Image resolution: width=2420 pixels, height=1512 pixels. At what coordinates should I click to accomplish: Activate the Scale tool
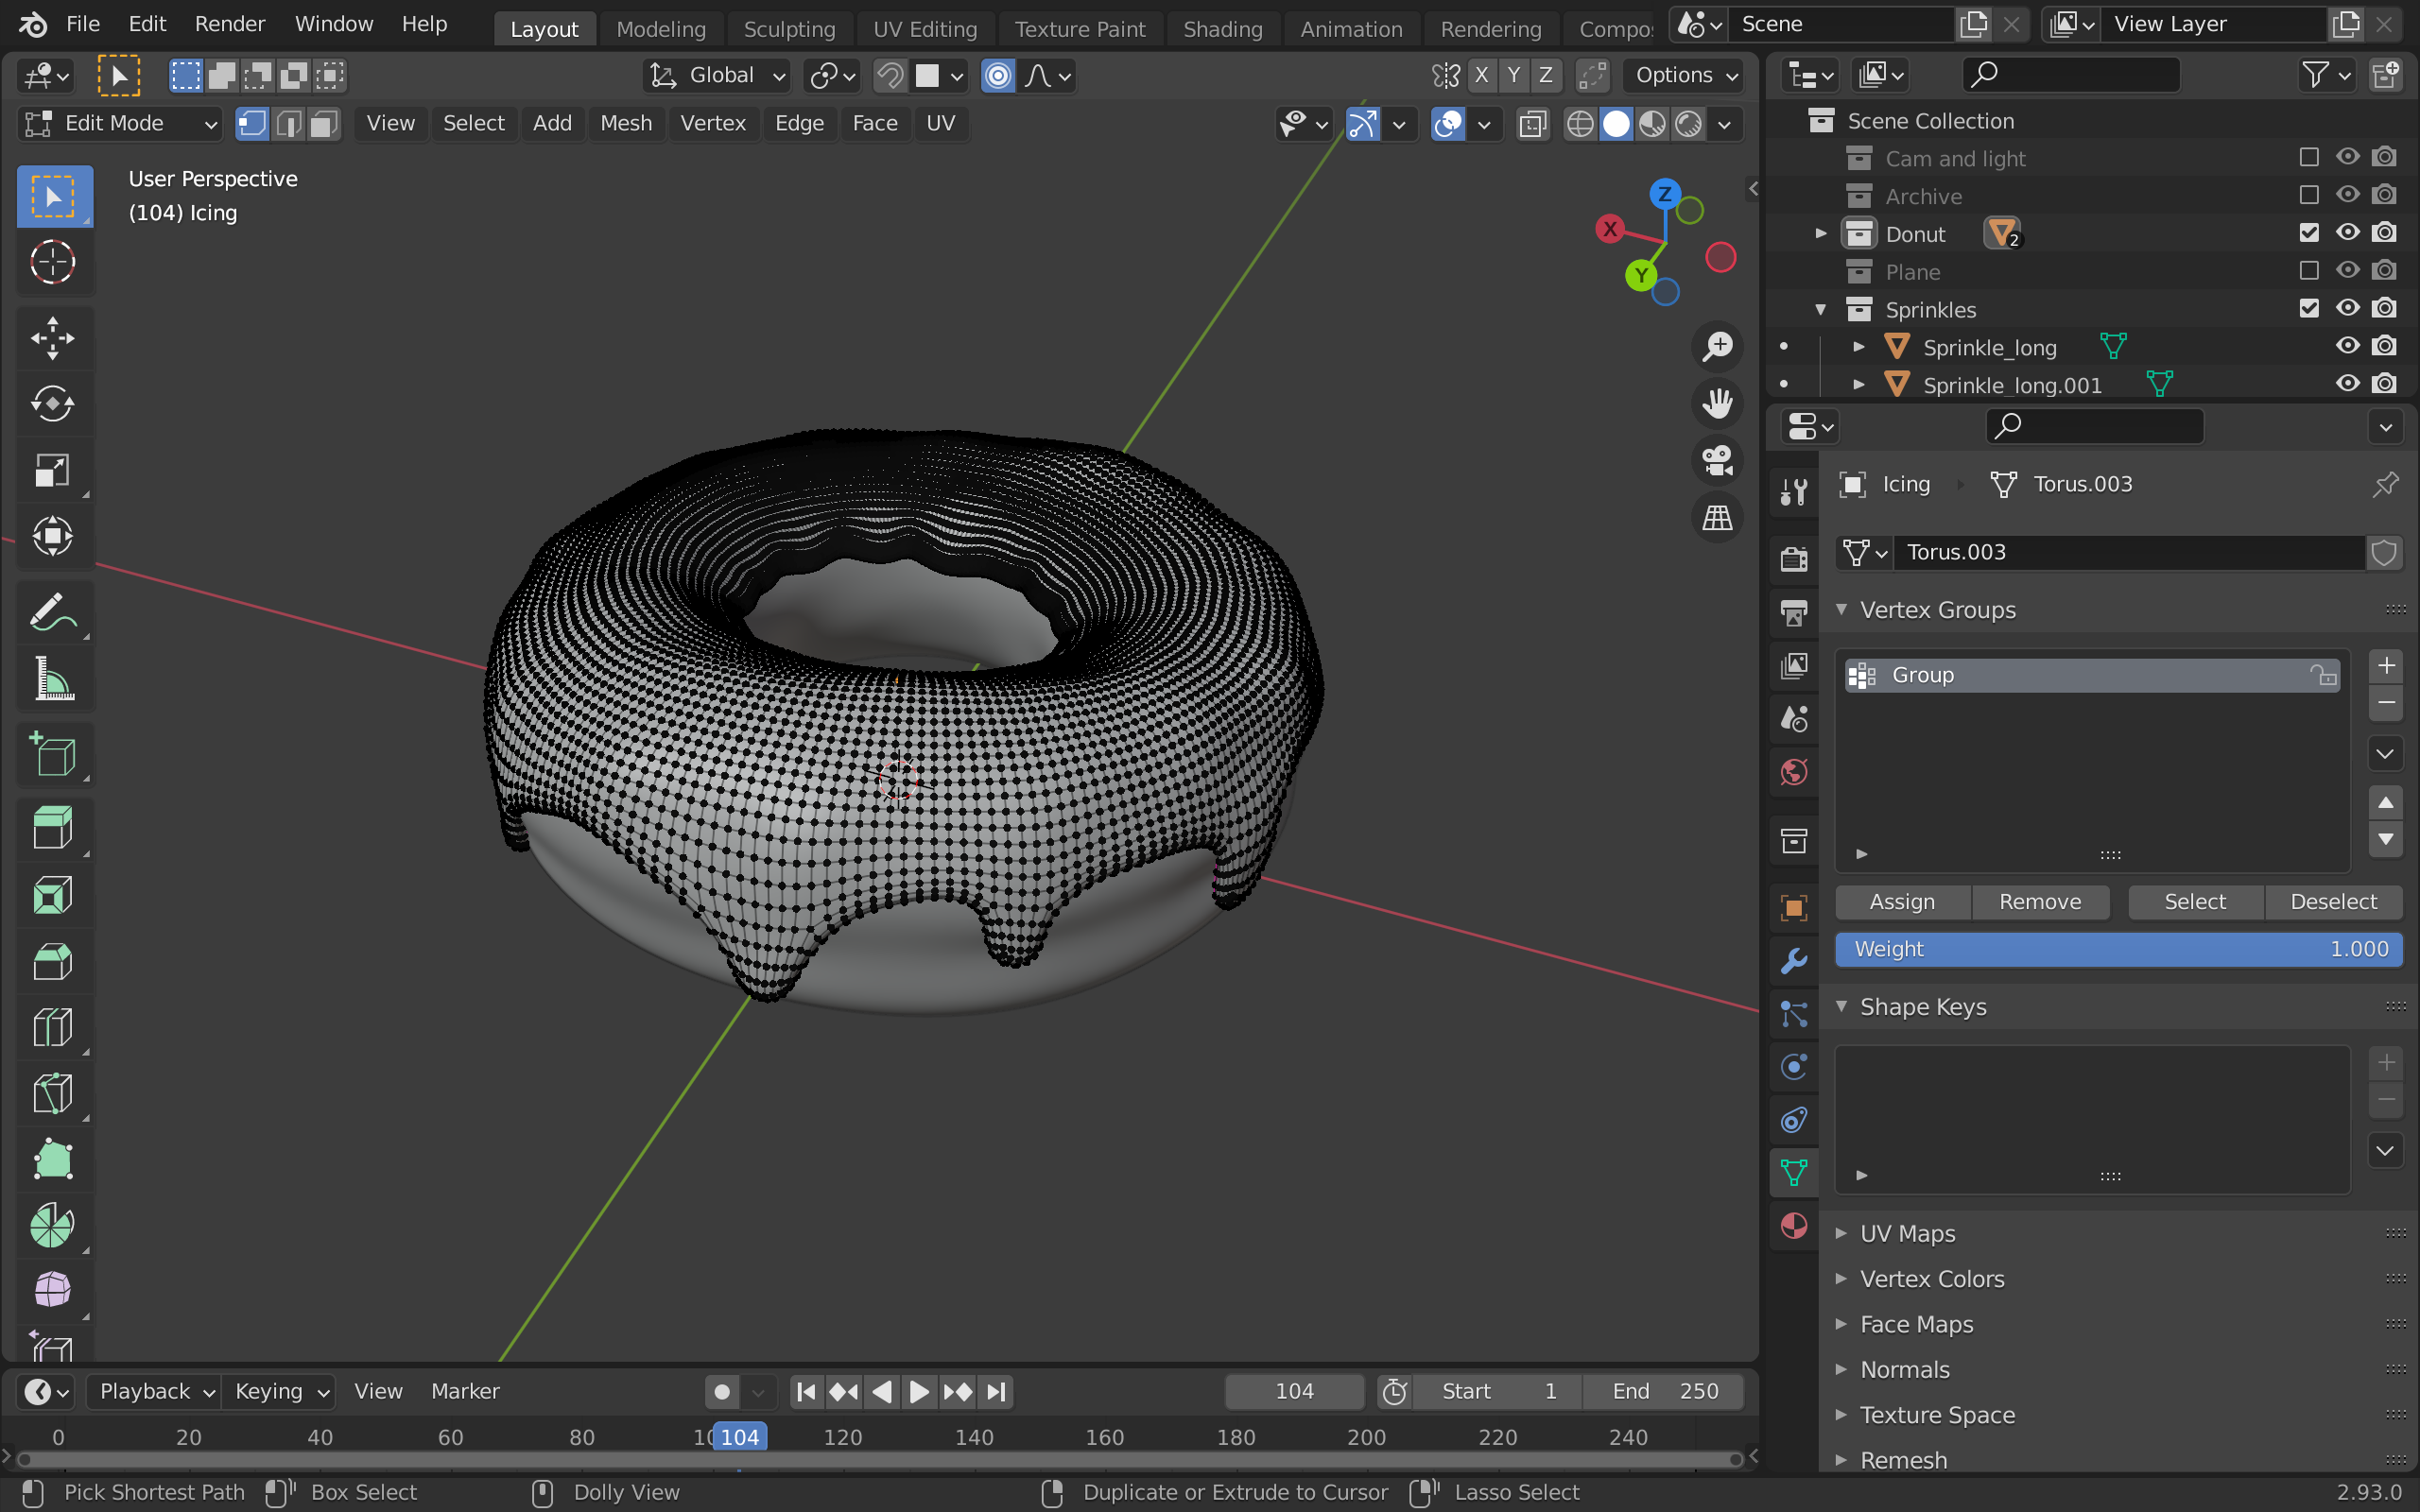pos(53,470)
